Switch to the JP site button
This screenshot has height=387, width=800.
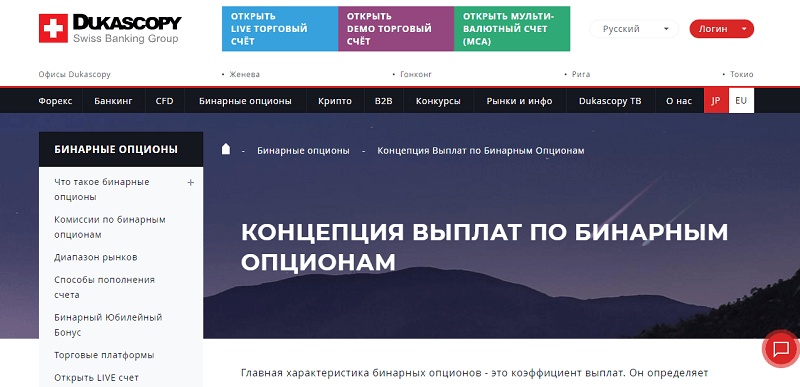coord(716,100)
